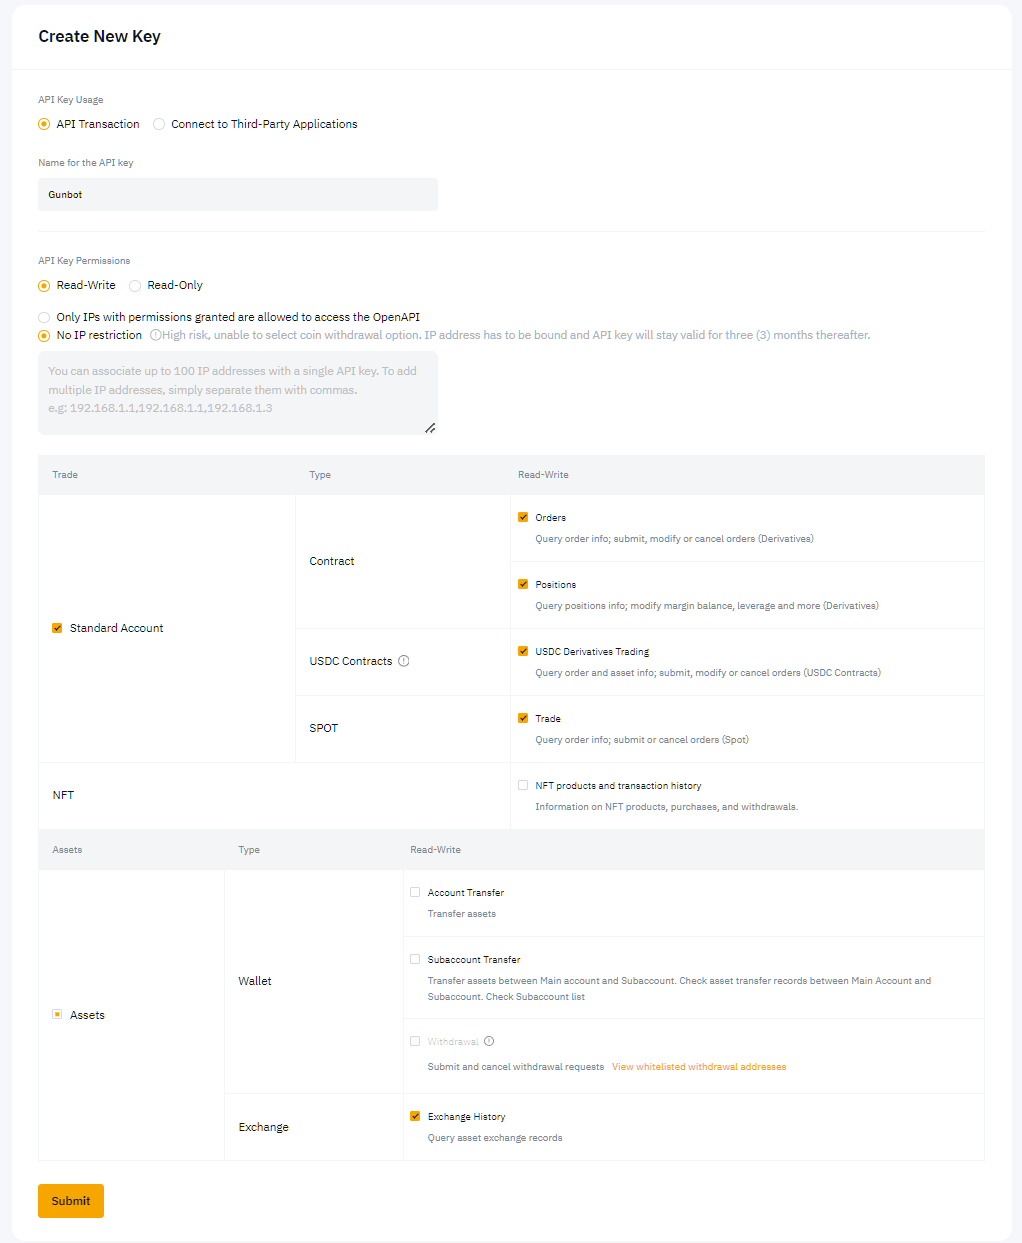Grab the text area resize handle icon
The image size is (1022, 1243).
pos(430,428)
